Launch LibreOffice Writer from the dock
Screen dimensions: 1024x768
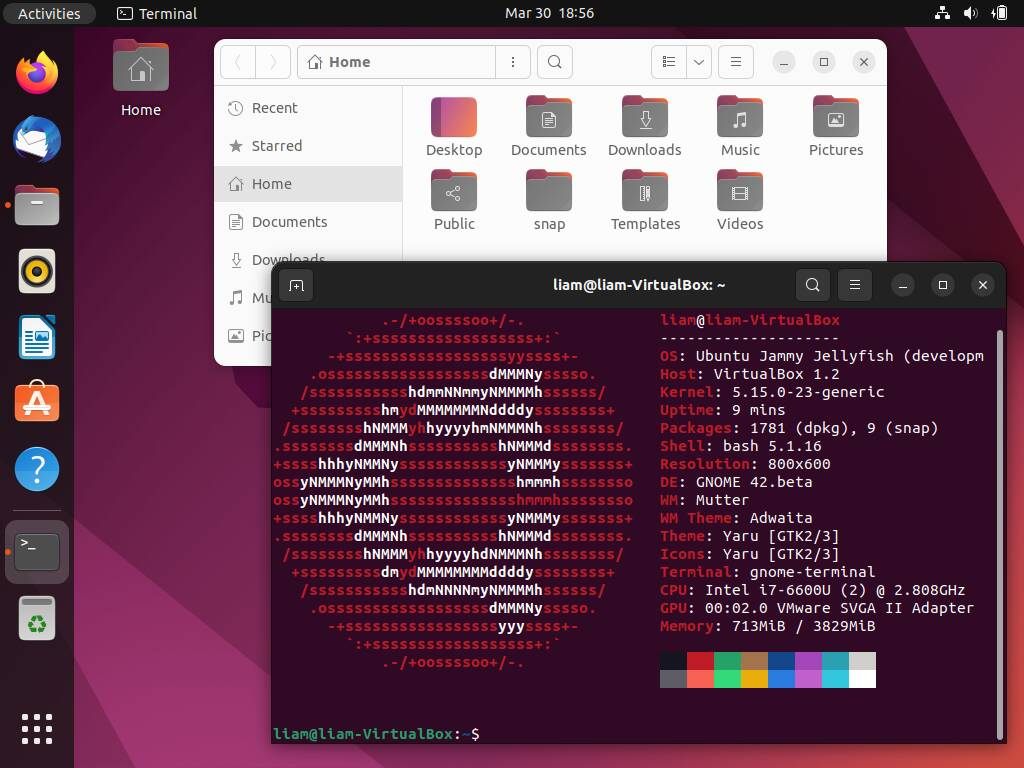point(36,338)
